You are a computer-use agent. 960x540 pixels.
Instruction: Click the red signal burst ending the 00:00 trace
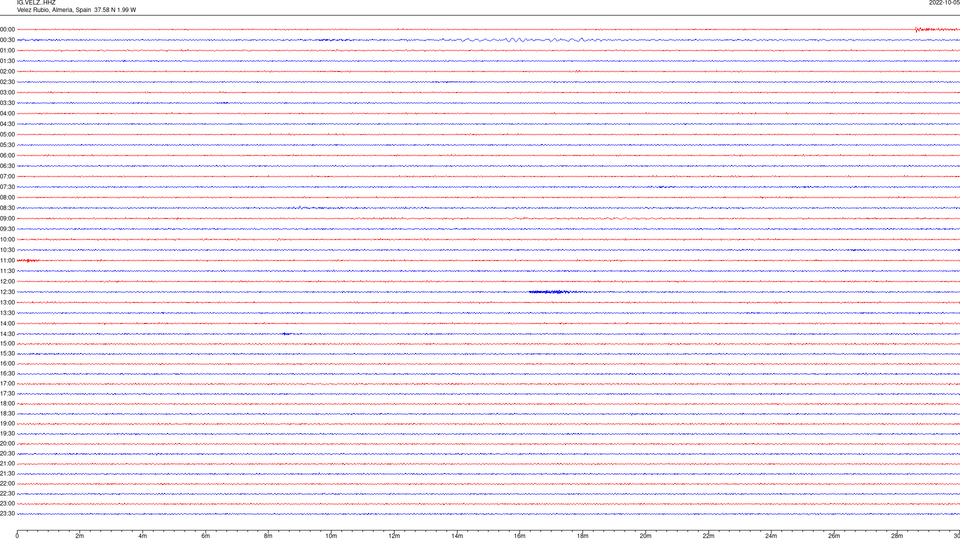[937, 29]
